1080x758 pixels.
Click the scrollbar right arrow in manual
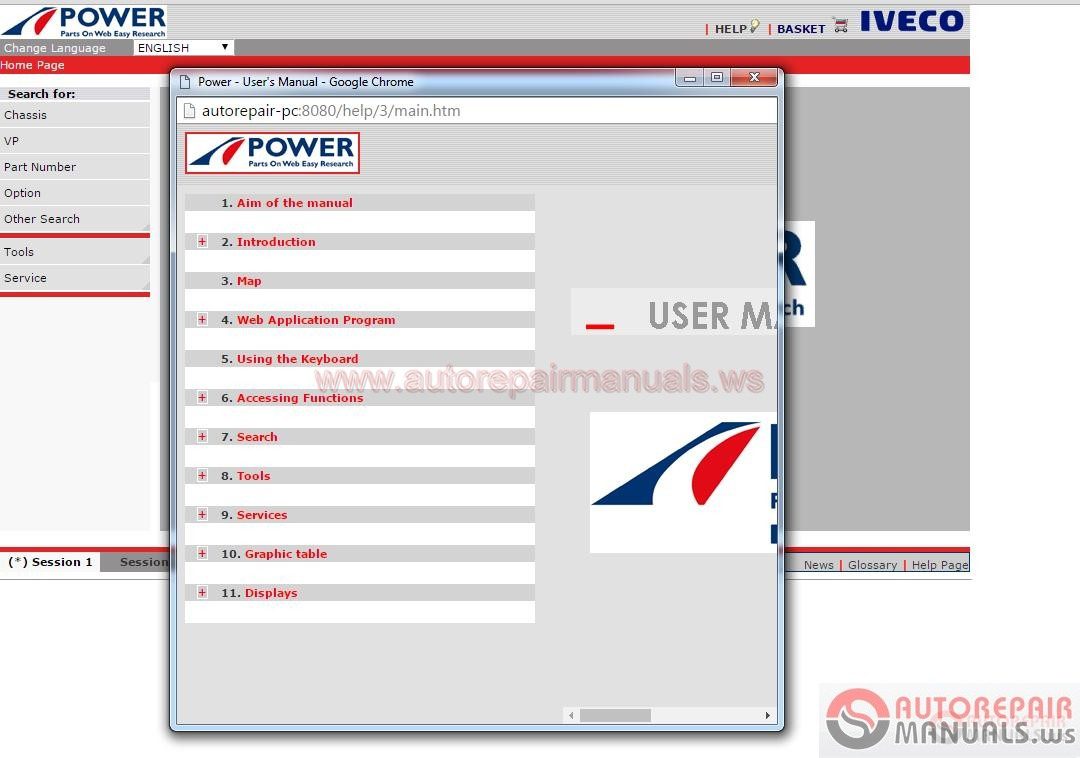tap(767, 715)
